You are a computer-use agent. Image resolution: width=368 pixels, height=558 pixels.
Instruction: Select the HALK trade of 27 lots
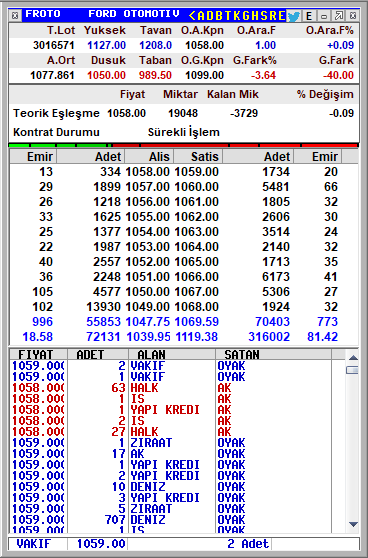tap(171, 432)
